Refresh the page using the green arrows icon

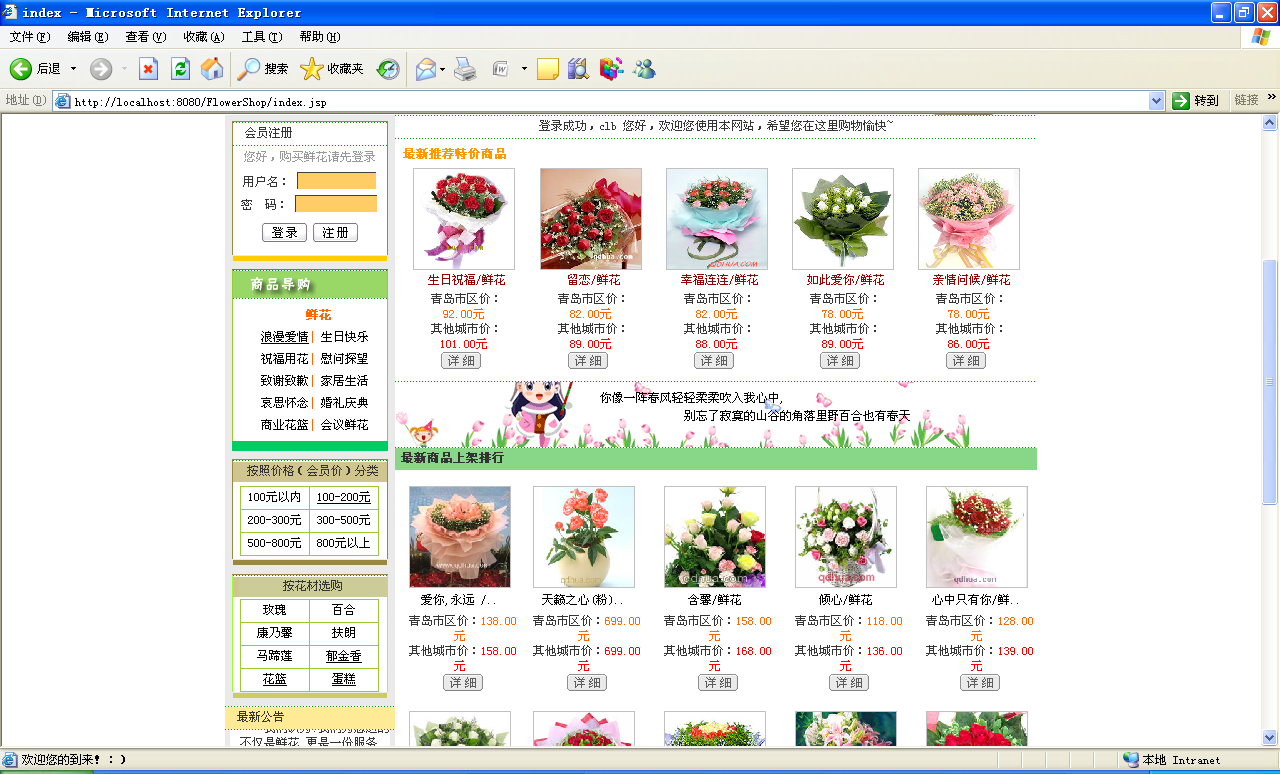180,69
